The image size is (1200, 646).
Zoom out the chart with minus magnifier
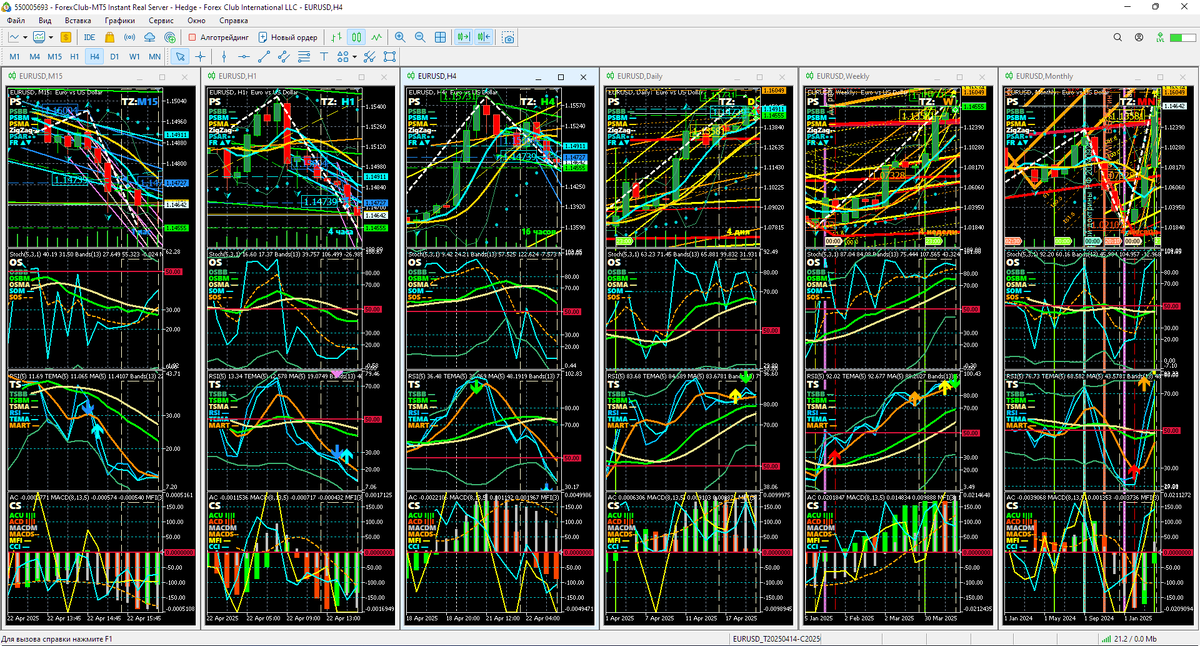pyautogui.click(x=420, y=37)
